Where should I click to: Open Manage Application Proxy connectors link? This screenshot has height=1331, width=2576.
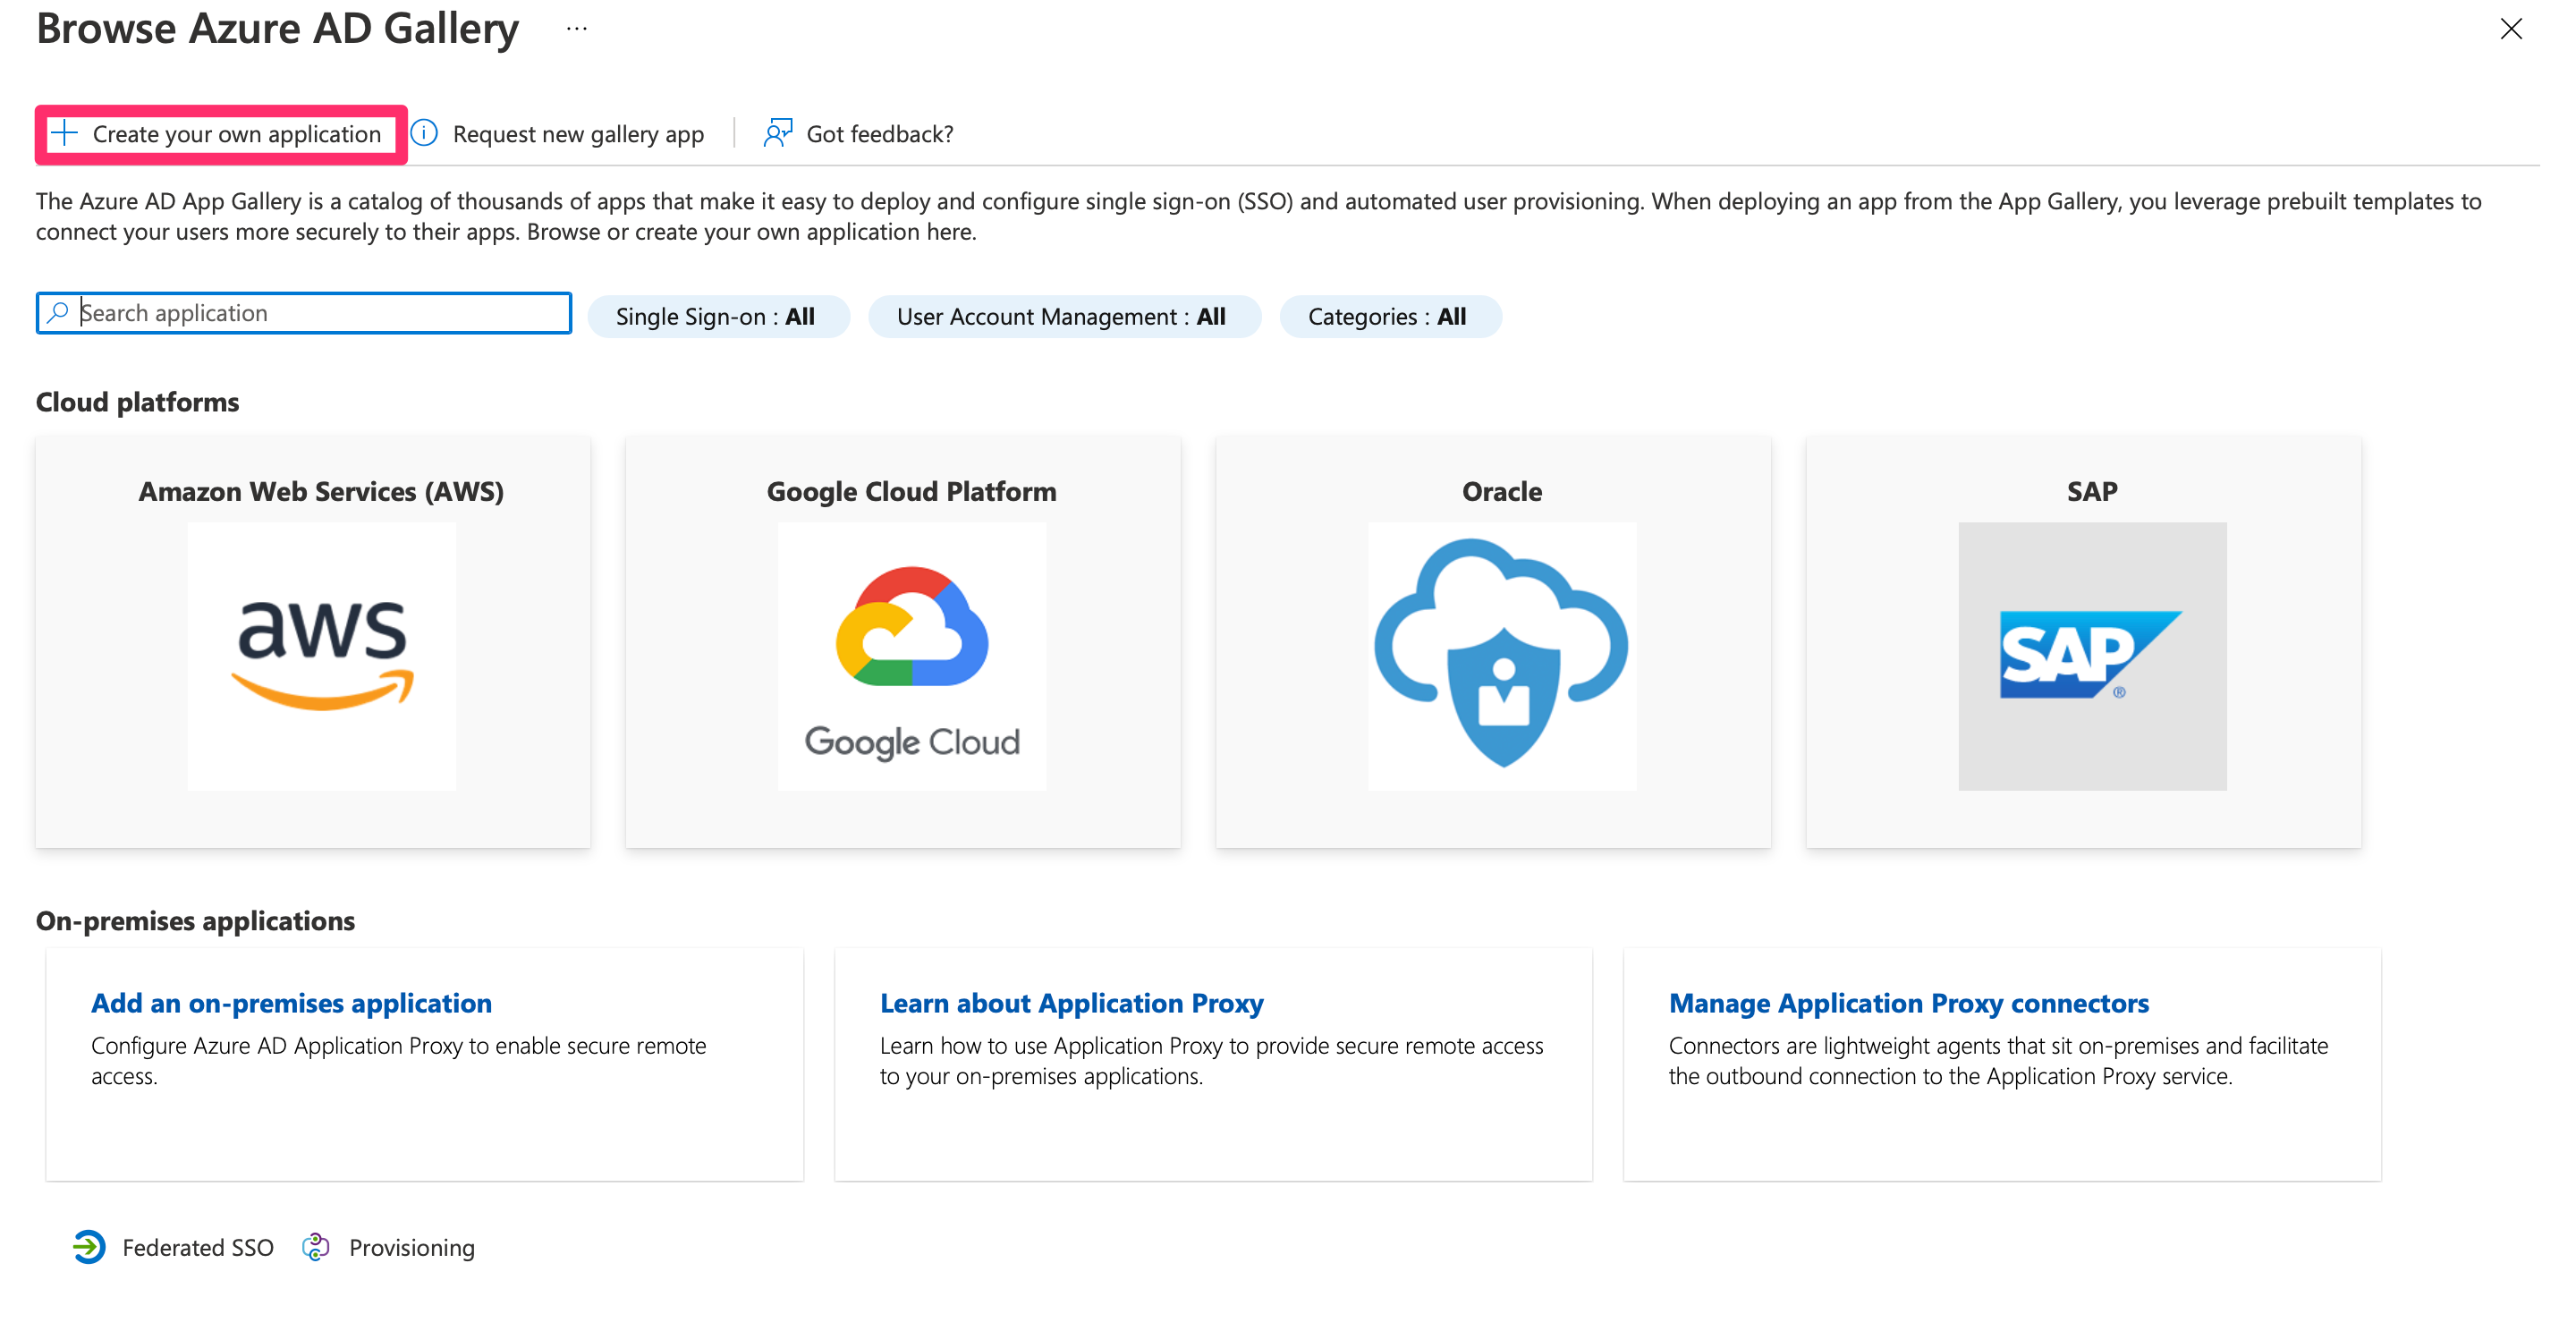1909,1003
